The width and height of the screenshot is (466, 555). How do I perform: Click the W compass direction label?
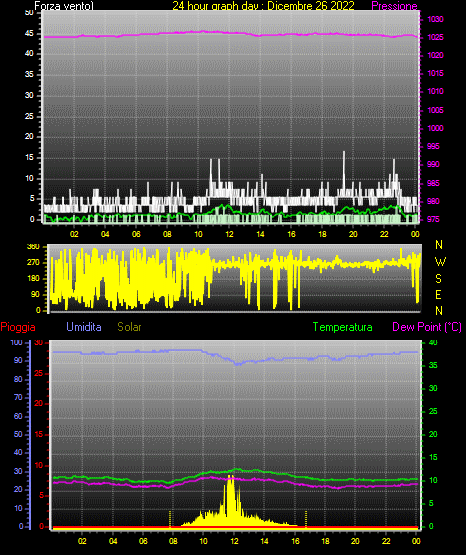coord(440,262)
